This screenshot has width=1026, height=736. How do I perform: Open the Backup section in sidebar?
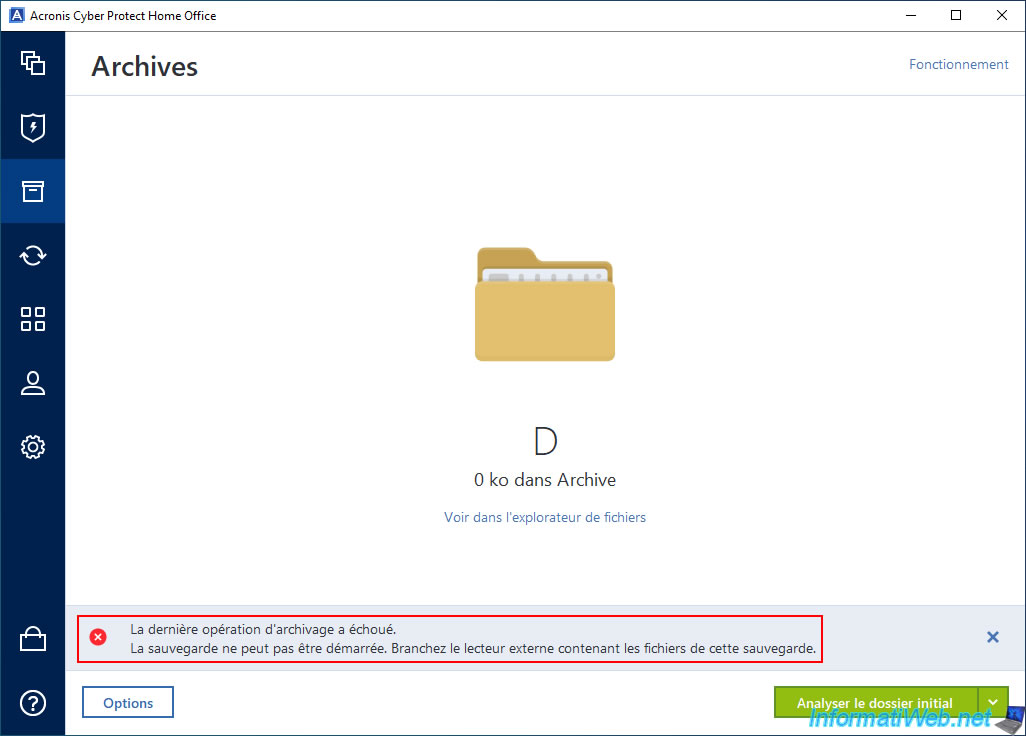(33, 63)
